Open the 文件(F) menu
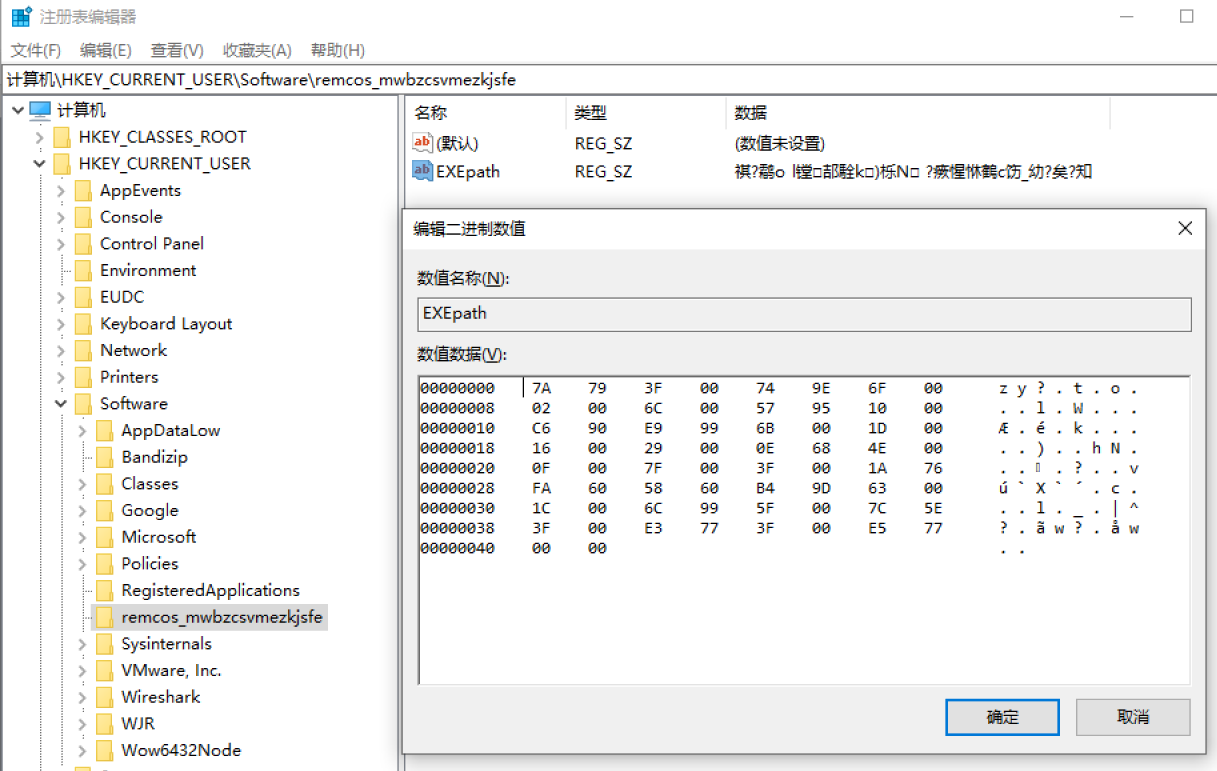This screenshot has height=771, width=1217. tap(36, 50)
